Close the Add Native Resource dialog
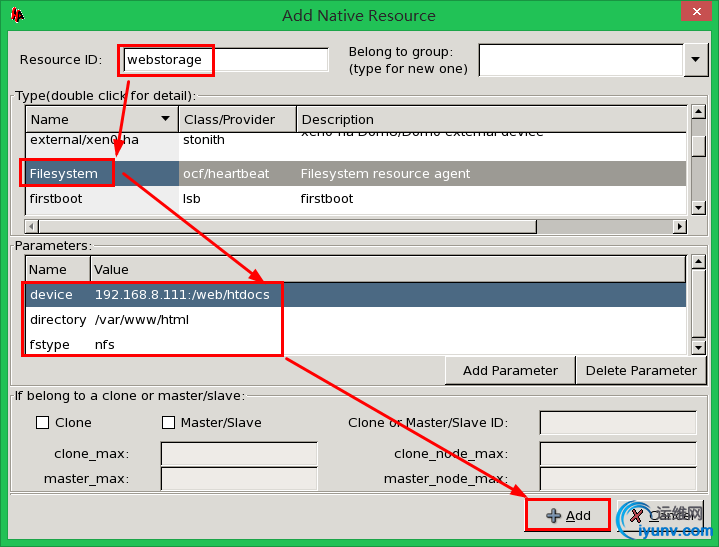The width and height of the screenshot is (719, 547). 696,11
